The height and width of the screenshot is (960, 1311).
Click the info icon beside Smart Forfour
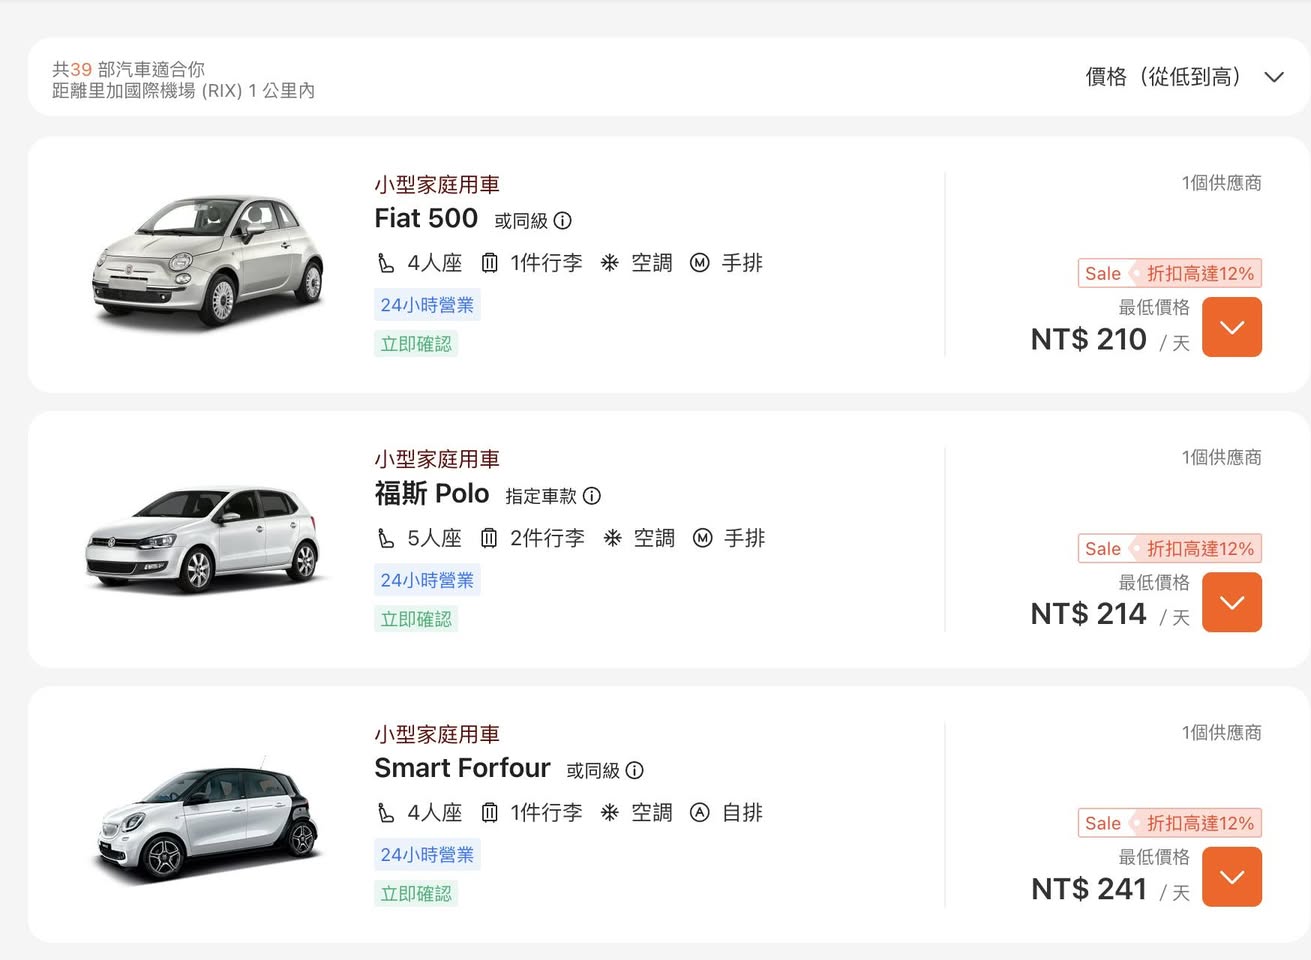(x=635, y=771)
